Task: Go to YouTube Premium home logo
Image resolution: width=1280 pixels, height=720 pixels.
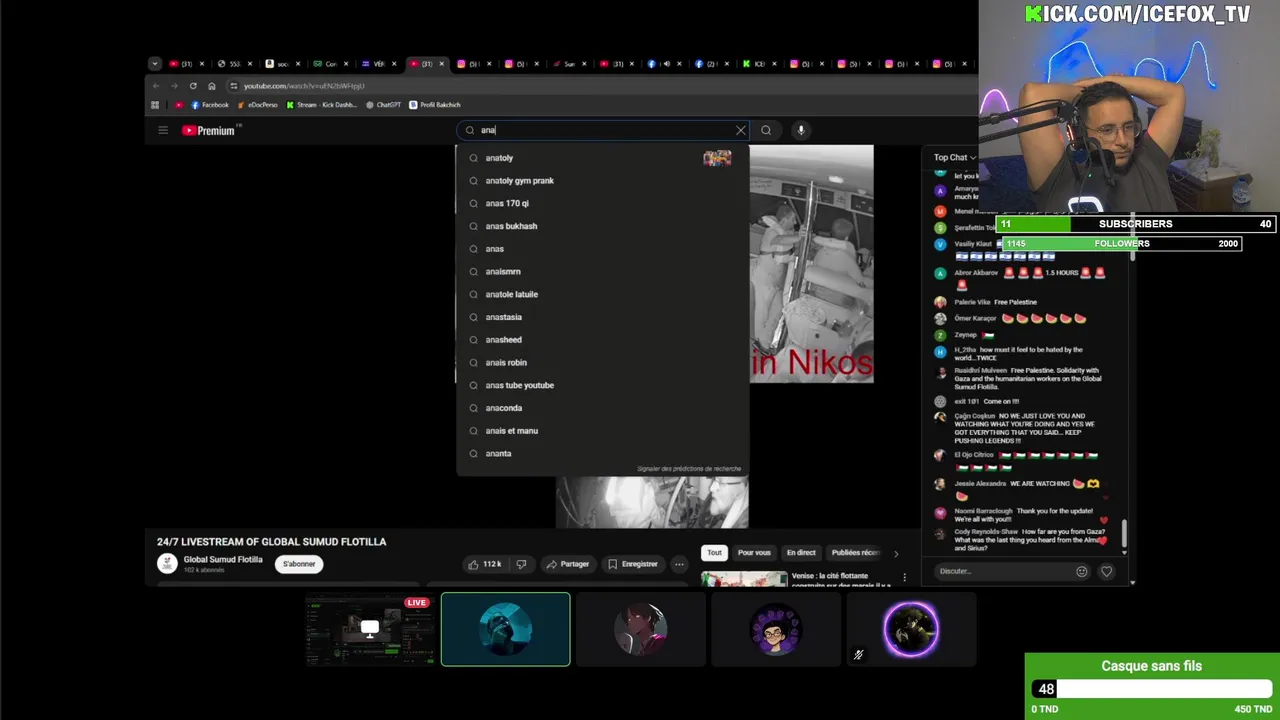Action: coord(209,130)
